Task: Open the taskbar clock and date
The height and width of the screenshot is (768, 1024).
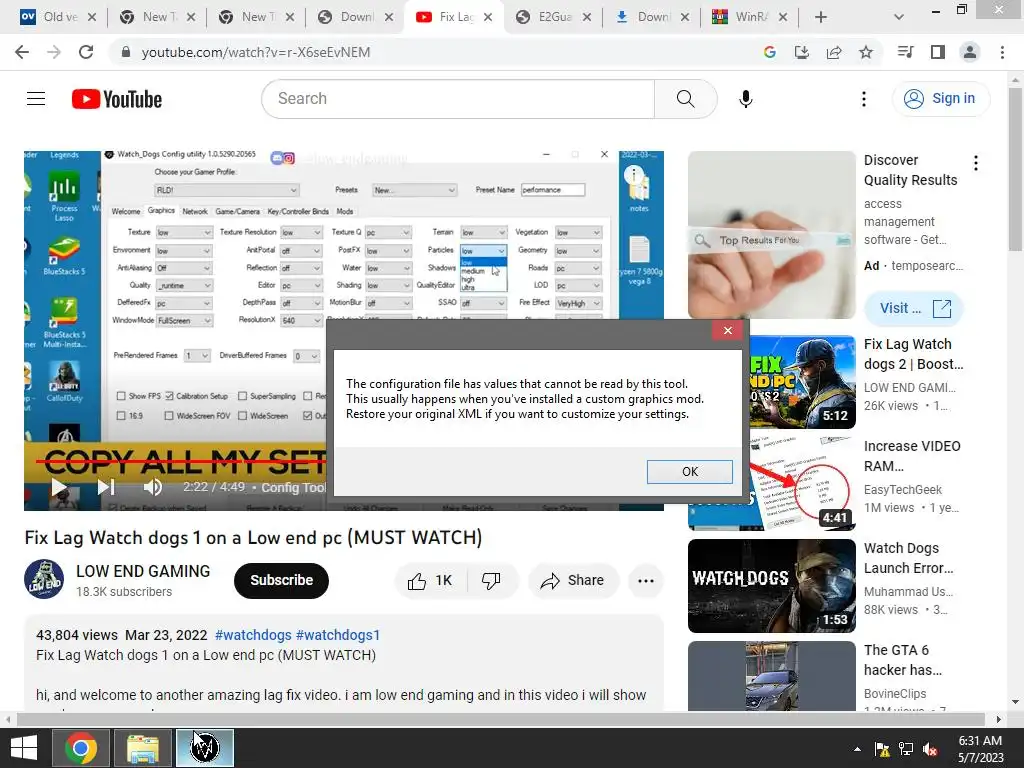Action: point(980,748)
